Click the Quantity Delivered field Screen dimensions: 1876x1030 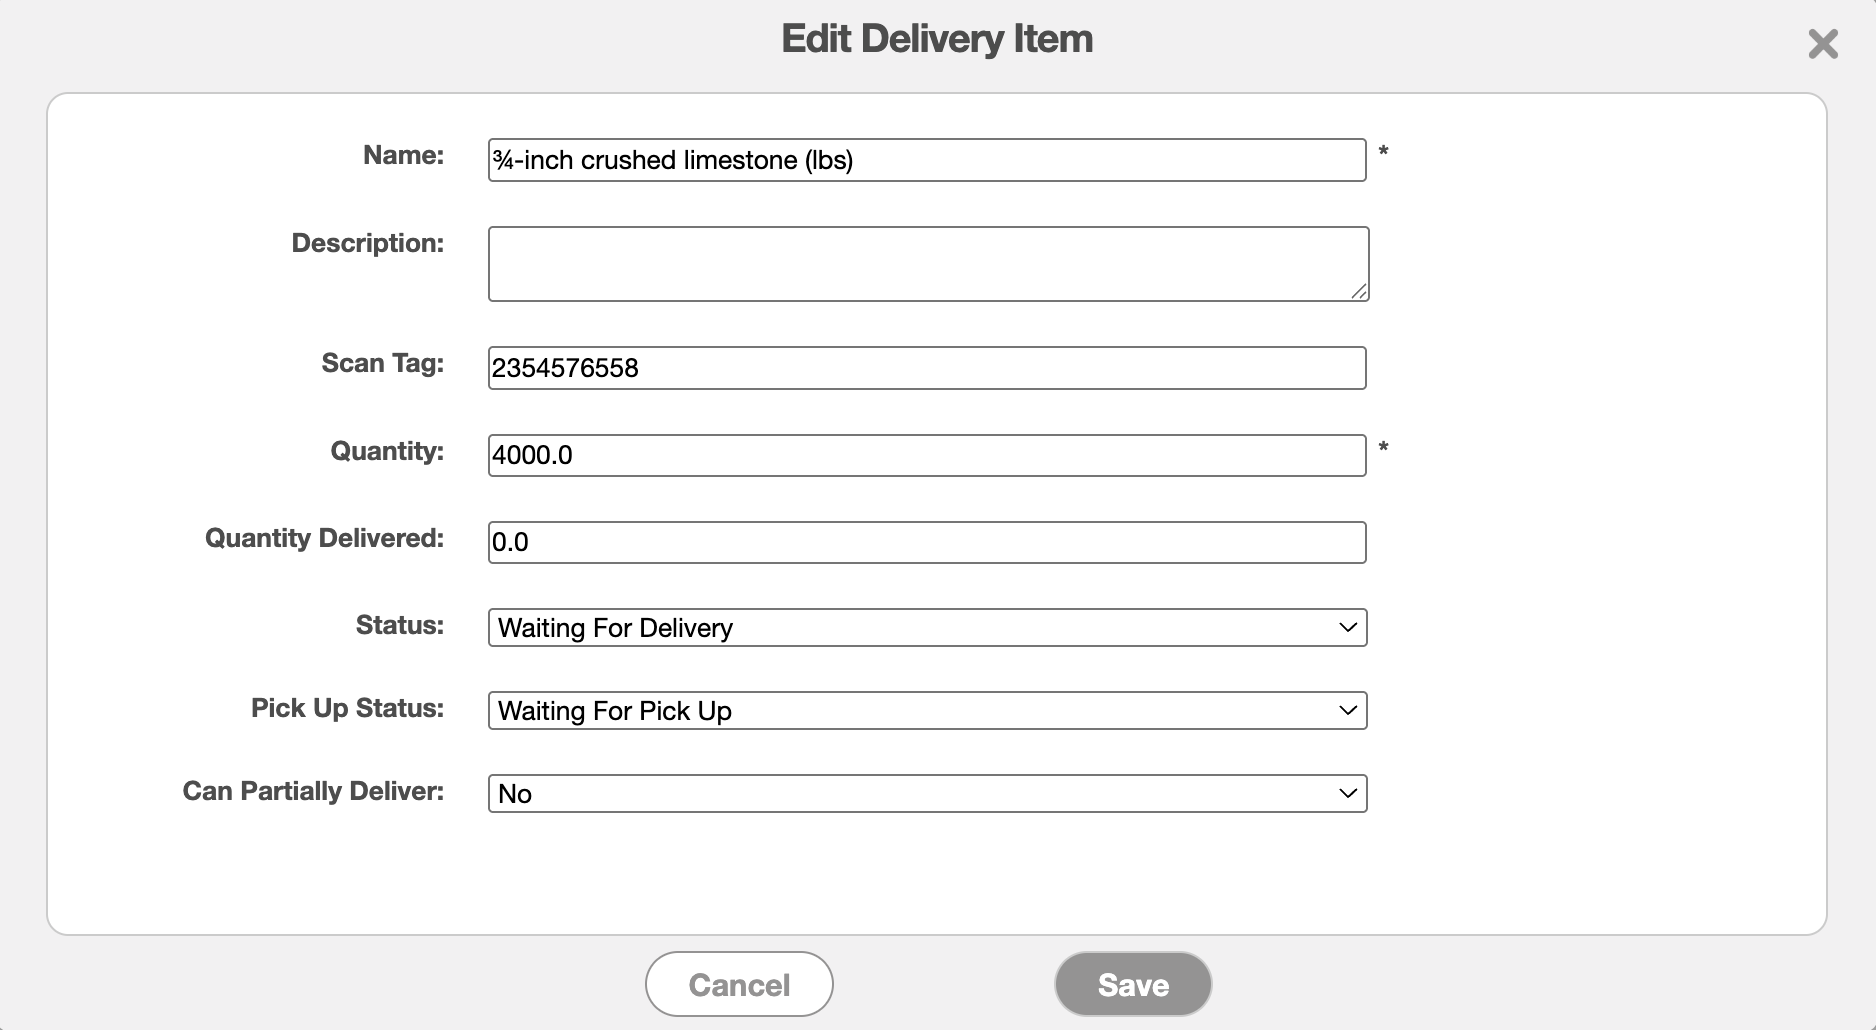pyautogui.click(x=927, y=542)
